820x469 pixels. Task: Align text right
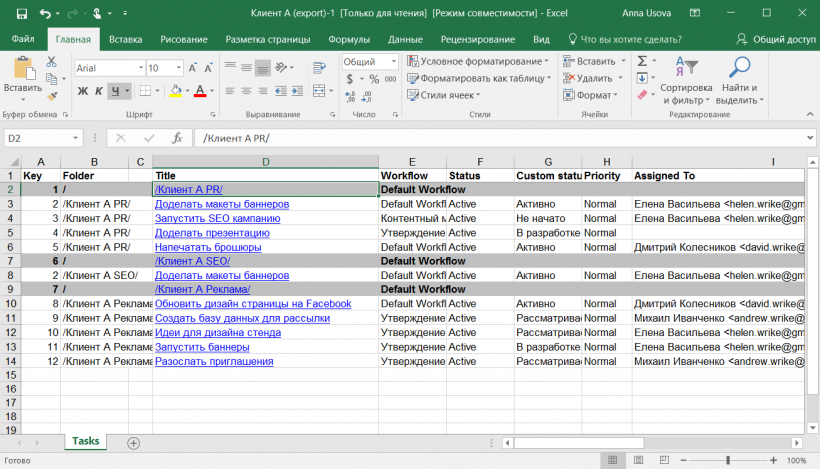263,91
